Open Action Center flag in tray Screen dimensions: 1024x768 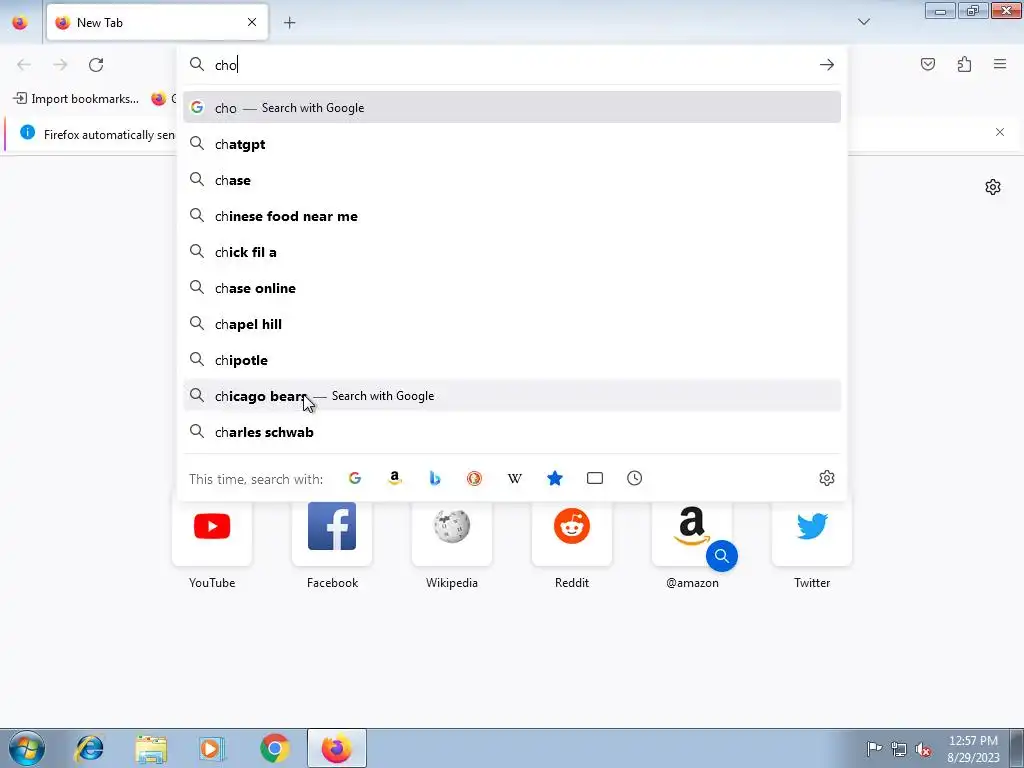pos(874,748)
